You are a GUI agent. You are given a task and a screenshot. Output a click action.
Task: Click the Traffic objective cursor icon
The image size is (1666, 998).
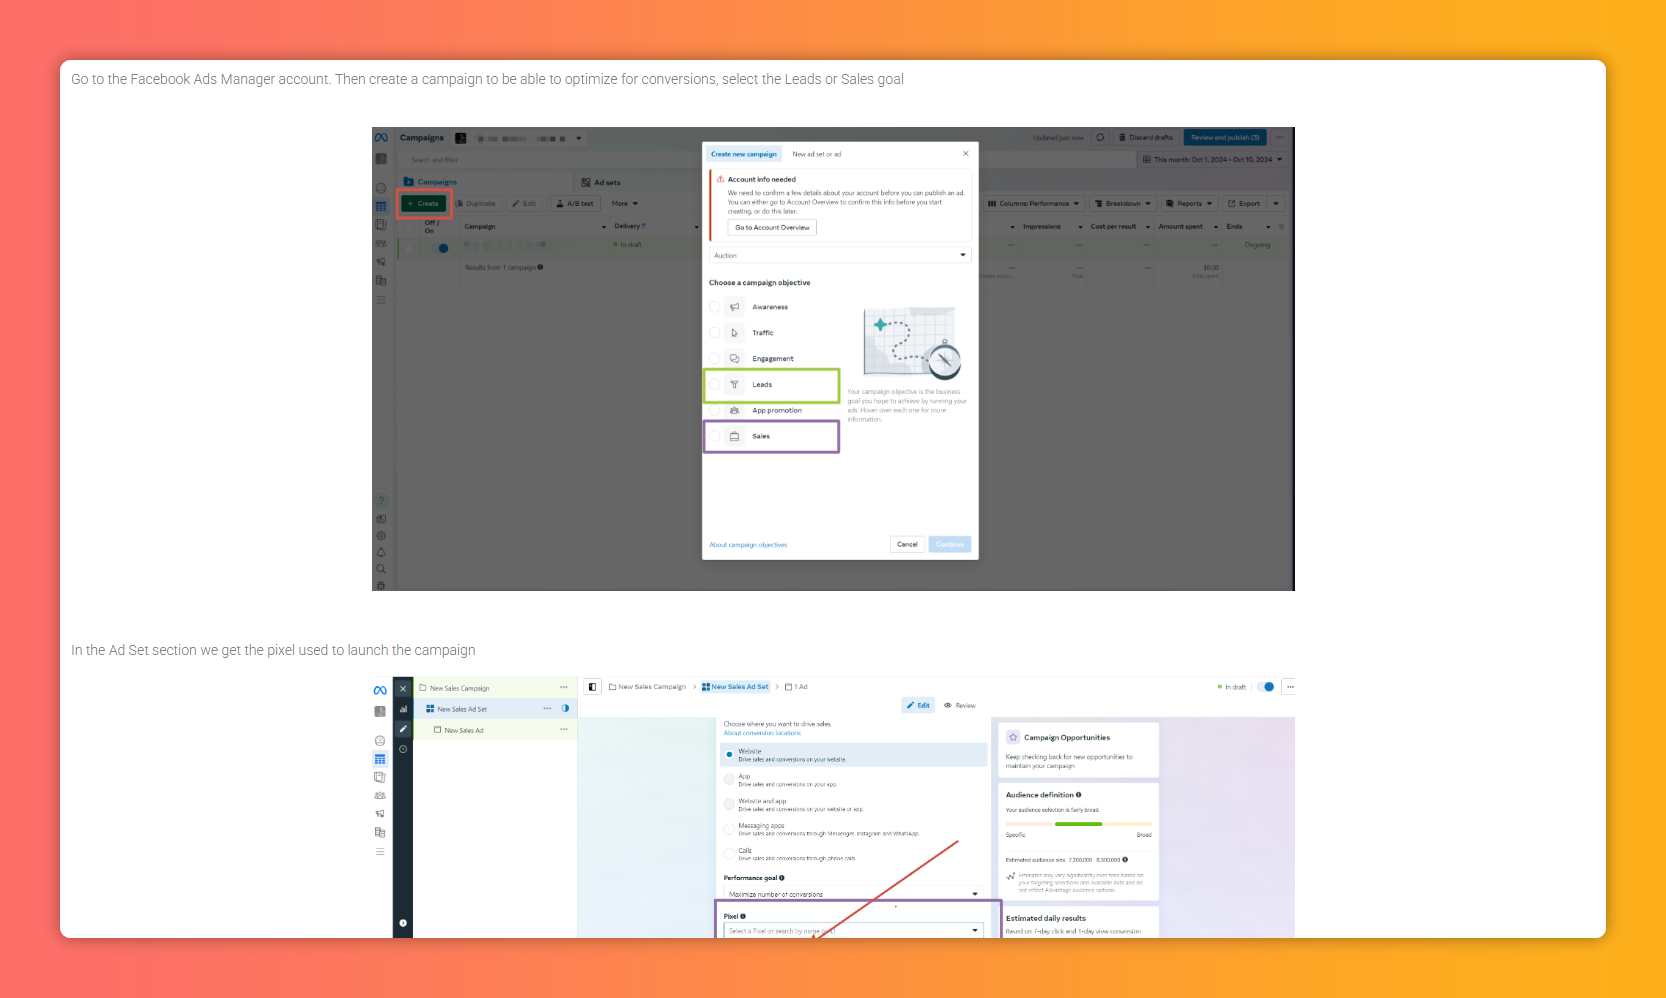click(734, 333)
